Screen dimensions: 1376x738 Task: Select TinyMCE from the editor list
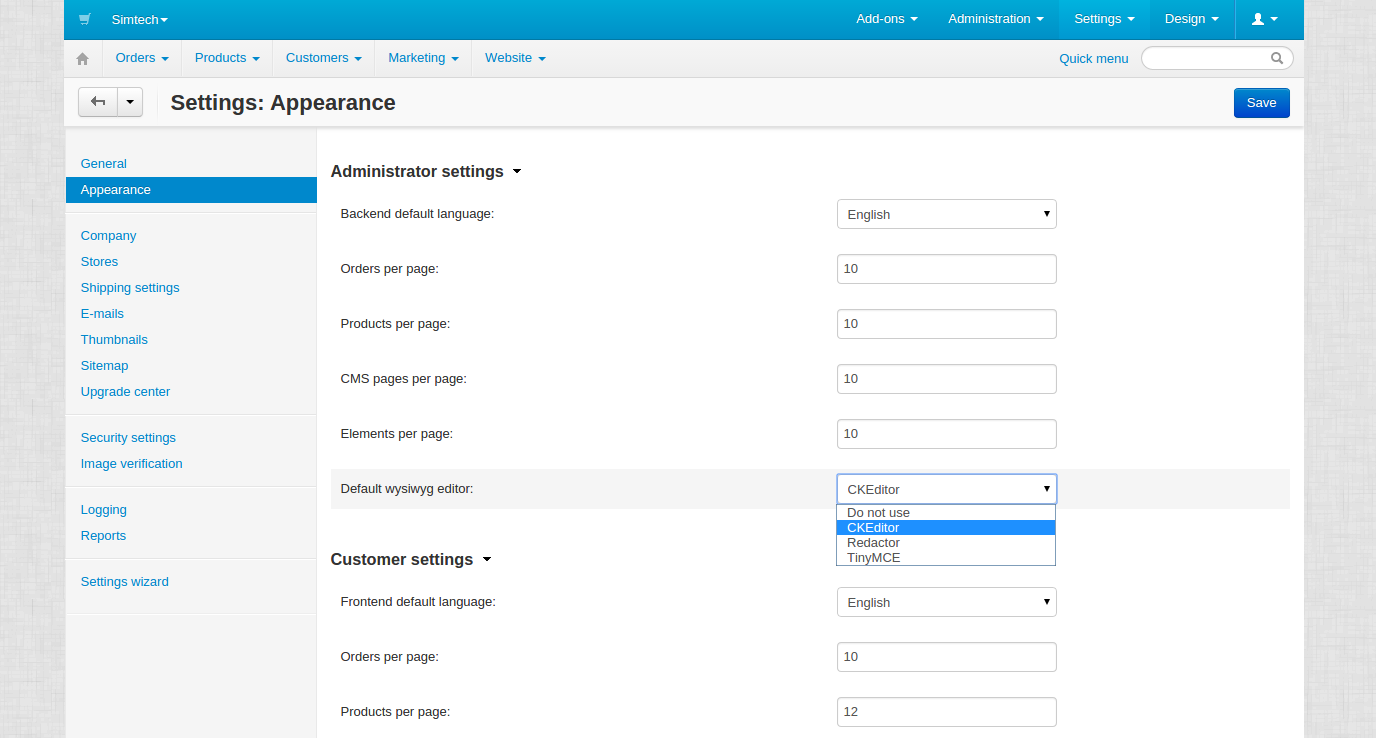[874, 558]
